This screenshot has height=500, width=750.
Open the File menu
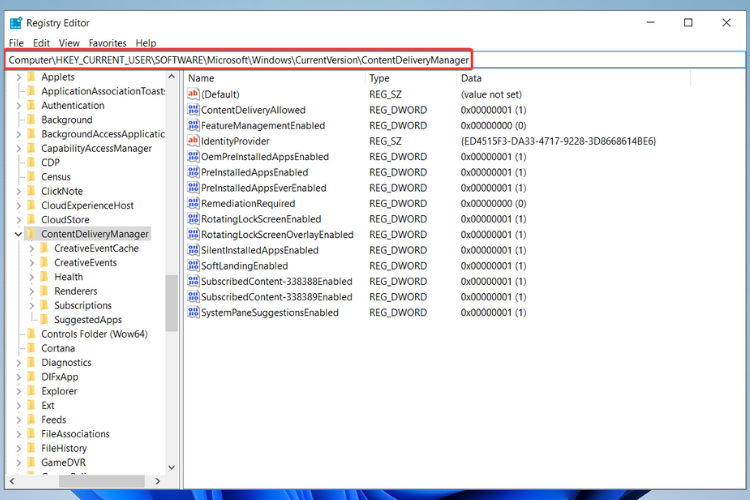16,43
